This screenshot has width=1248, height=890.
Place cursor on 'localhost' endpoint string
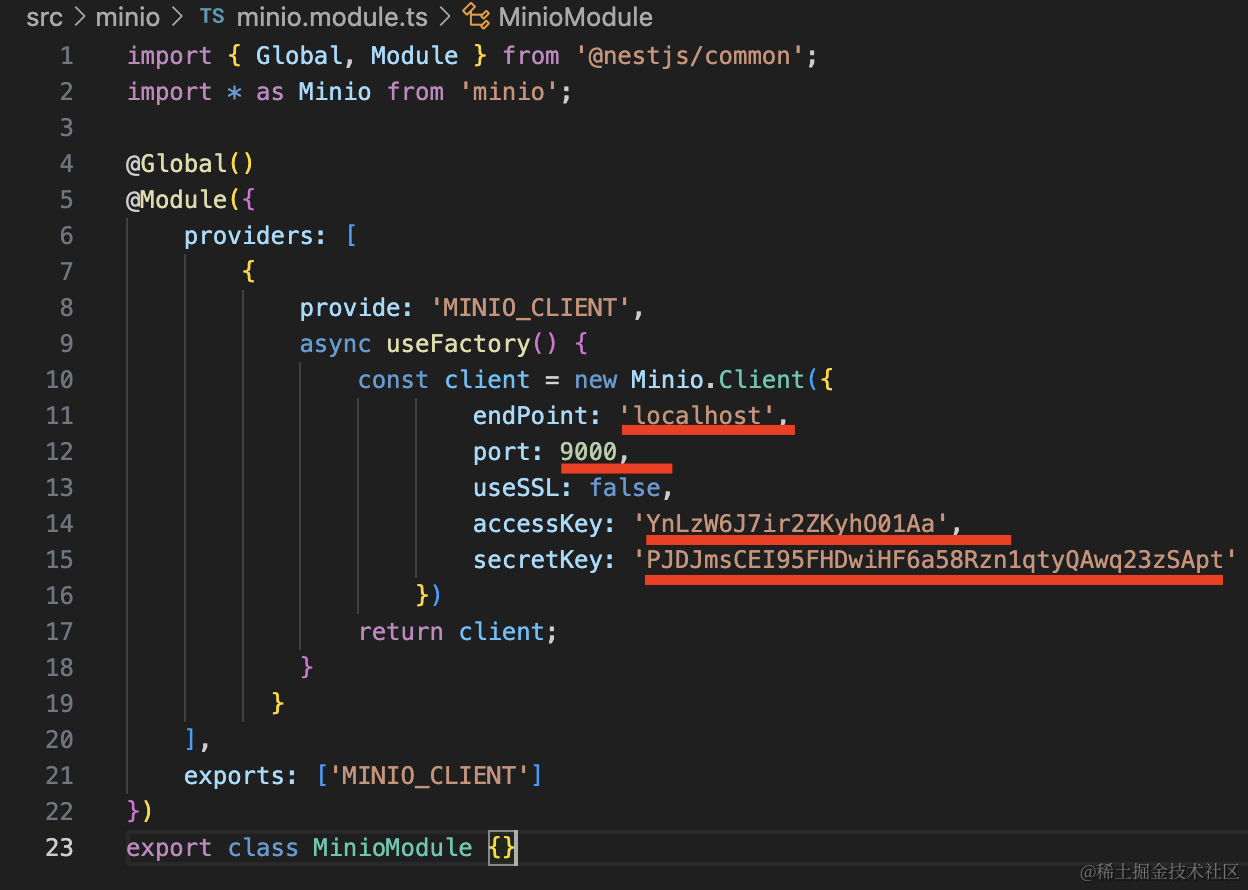click(x=698, y=416)
